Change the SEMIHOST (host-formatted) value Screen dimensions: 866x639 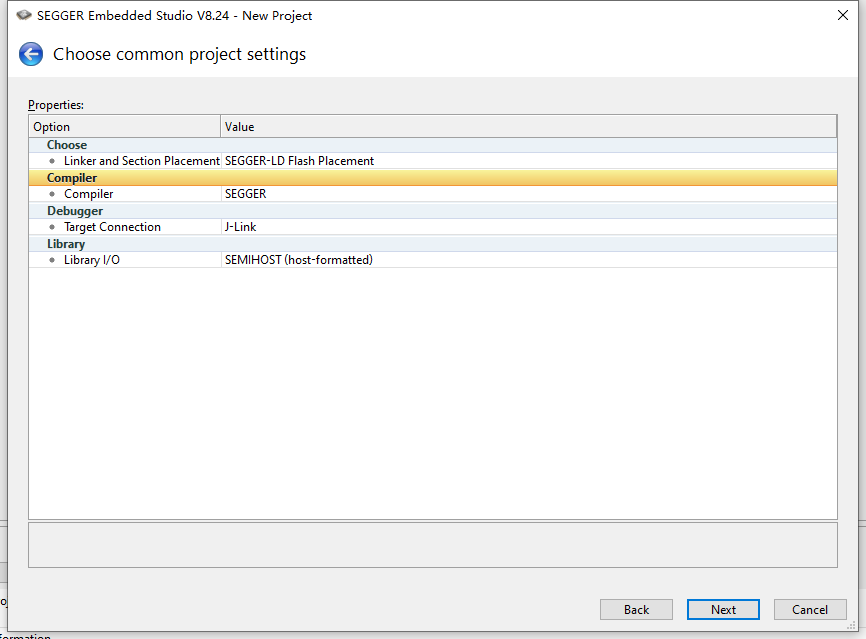298,260
